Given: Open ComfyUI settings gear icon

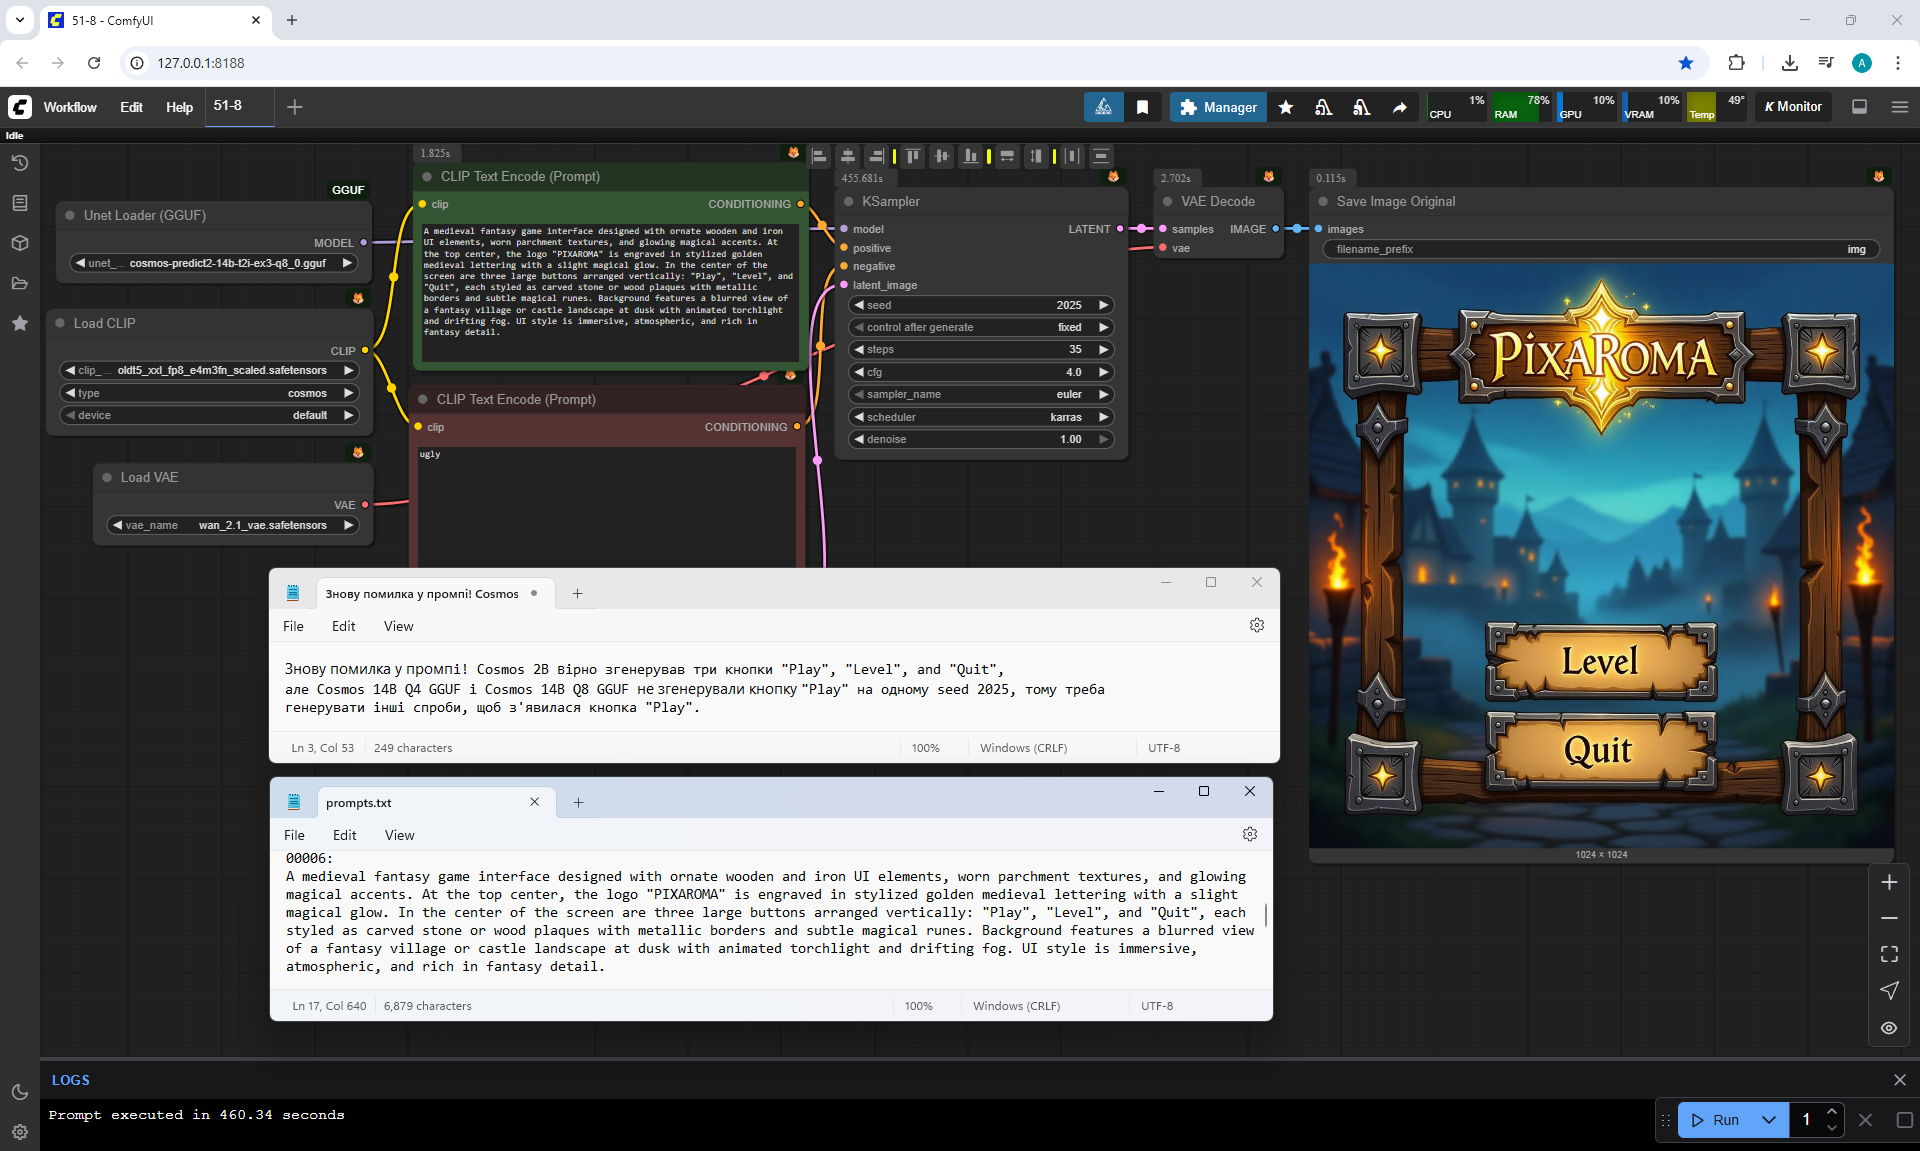Looking at the screenshot, I should [20, 1132].
